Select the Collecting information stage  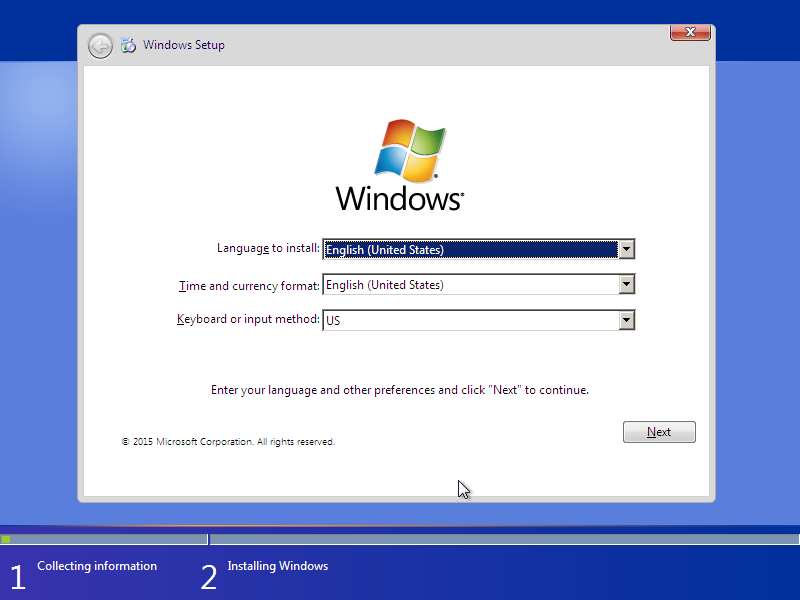click(96, 566)
